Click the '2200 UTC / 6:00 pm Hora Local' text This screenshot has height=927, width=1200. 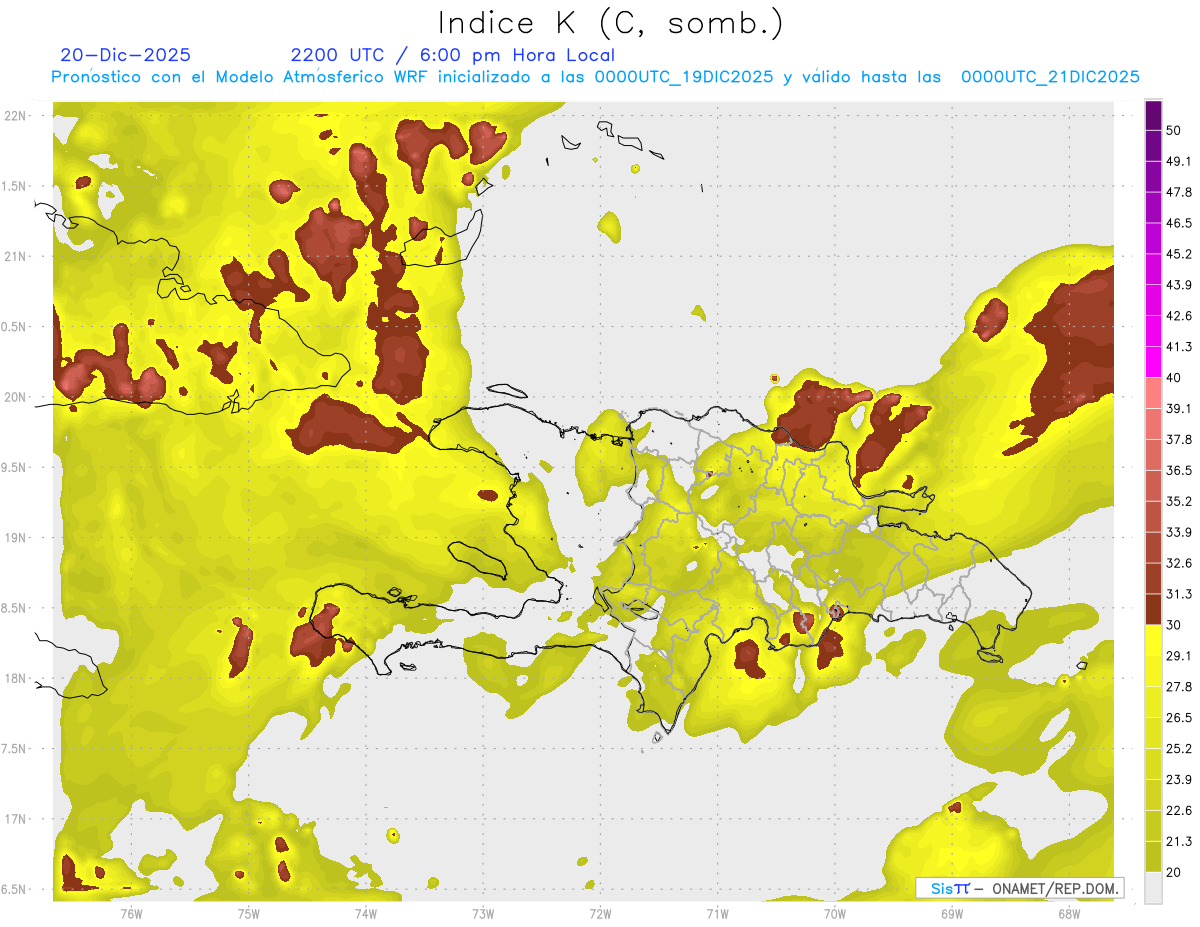tap(453, 55)
